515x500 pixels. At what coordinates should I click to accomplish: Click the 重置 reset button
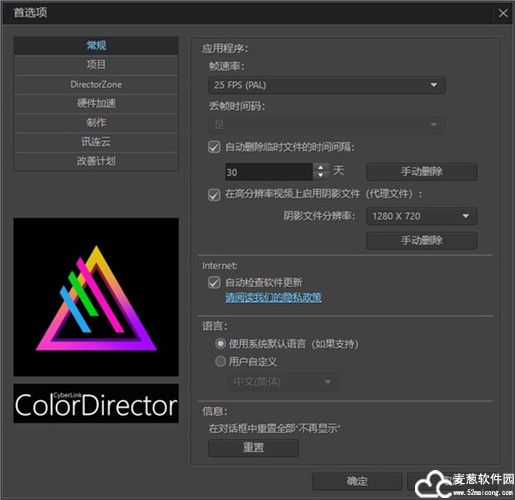click(x=253, y=447)
